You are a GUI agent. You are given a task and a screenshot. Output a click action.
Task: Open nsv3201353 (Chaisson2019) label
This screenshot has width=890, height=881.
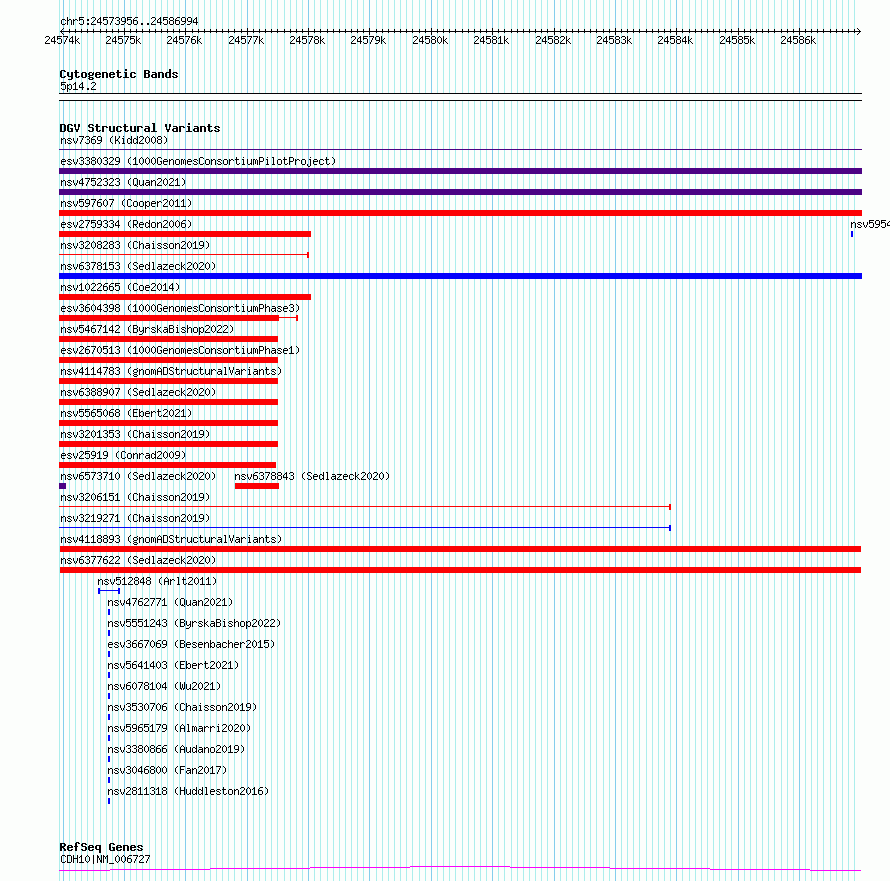pyautogui.click(x=135, y=434)
